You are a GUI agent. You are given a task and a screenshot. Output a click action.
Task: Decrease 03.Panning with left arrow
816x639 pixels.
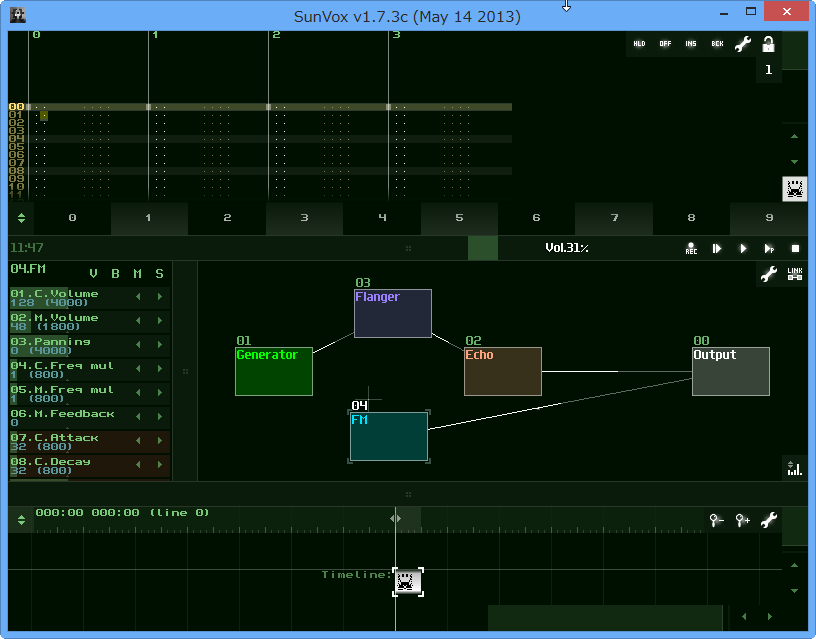138,344
